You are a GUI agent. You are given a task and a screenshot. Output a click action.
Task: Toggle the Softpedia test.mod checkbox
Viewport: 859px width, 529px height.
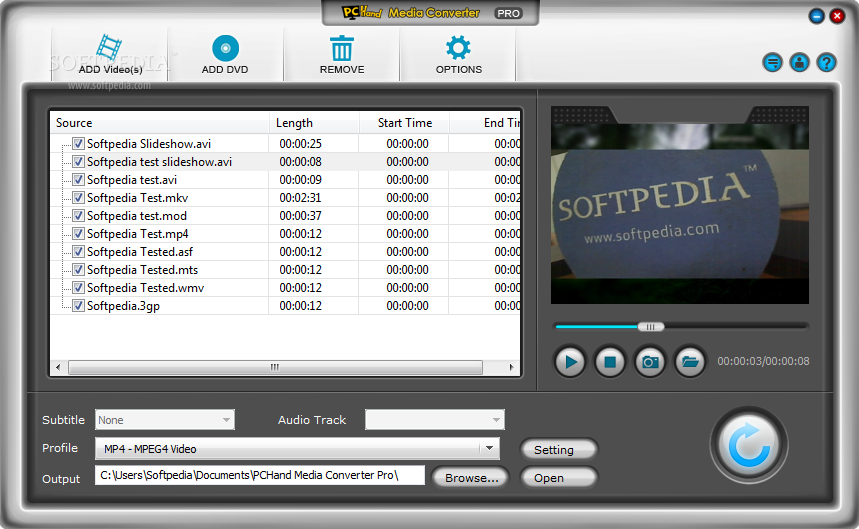point(78,216)
